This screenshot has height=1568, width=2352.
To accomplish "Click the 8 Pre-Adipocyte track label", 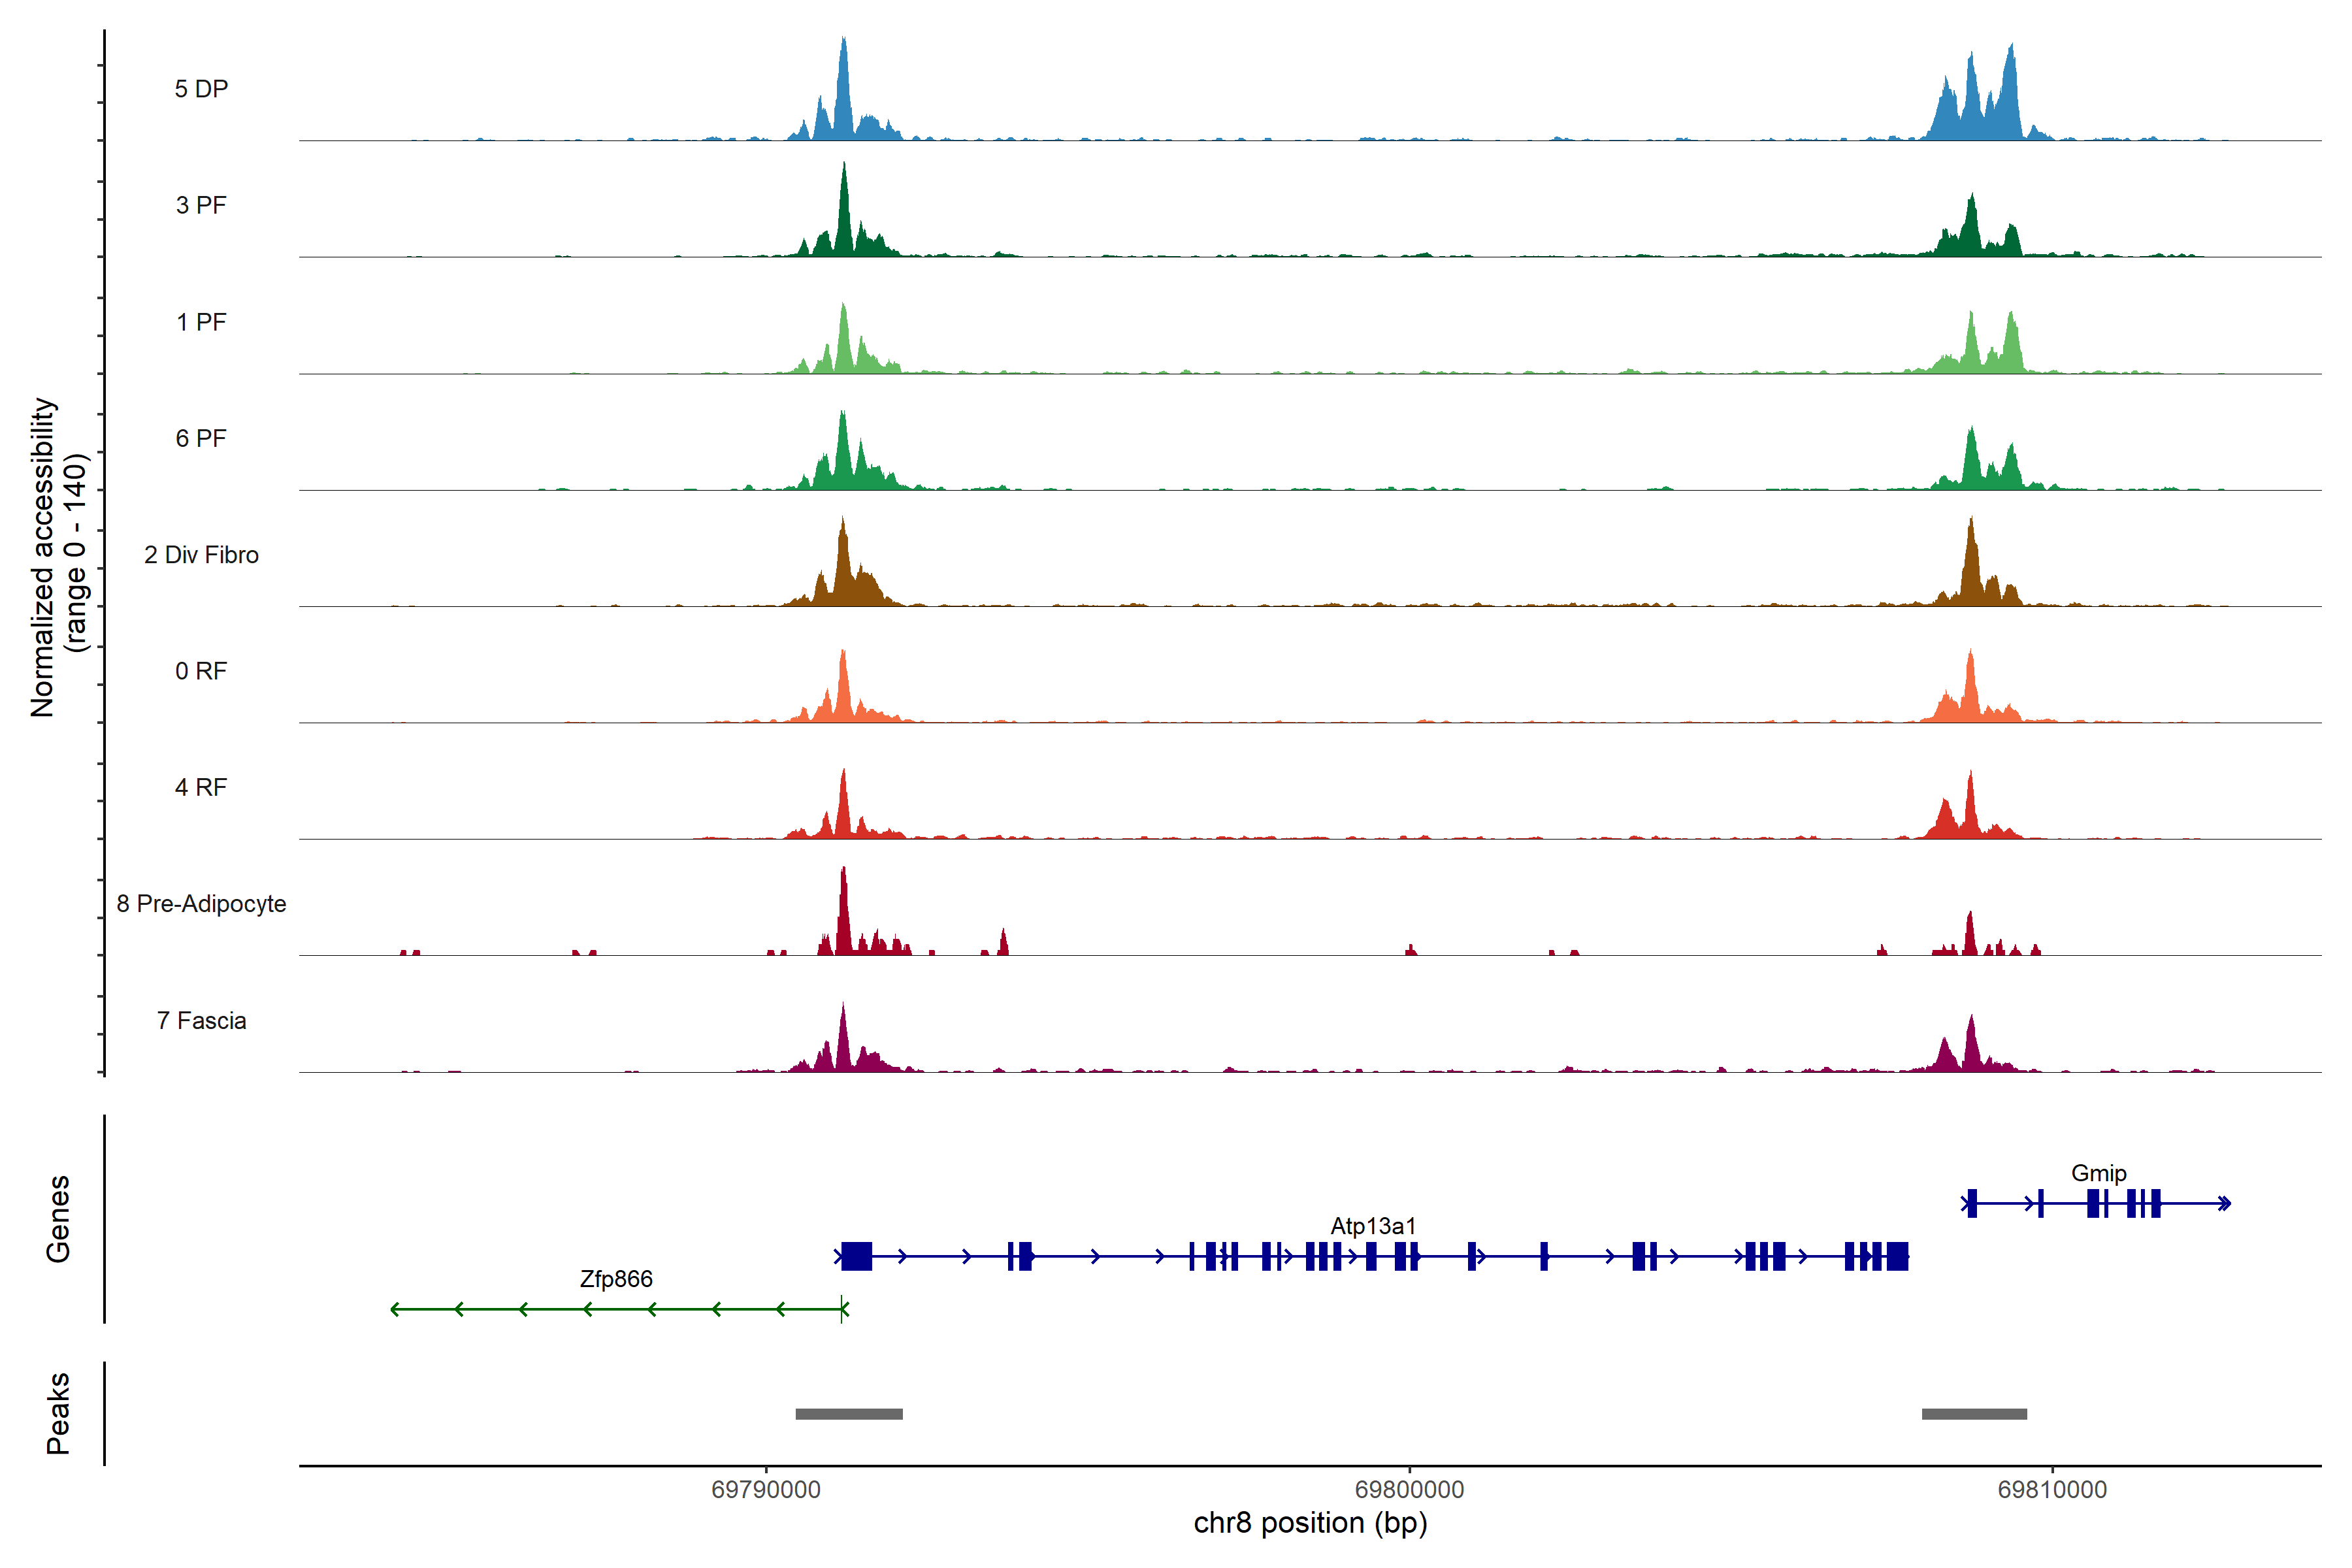I will pos(201,904).
